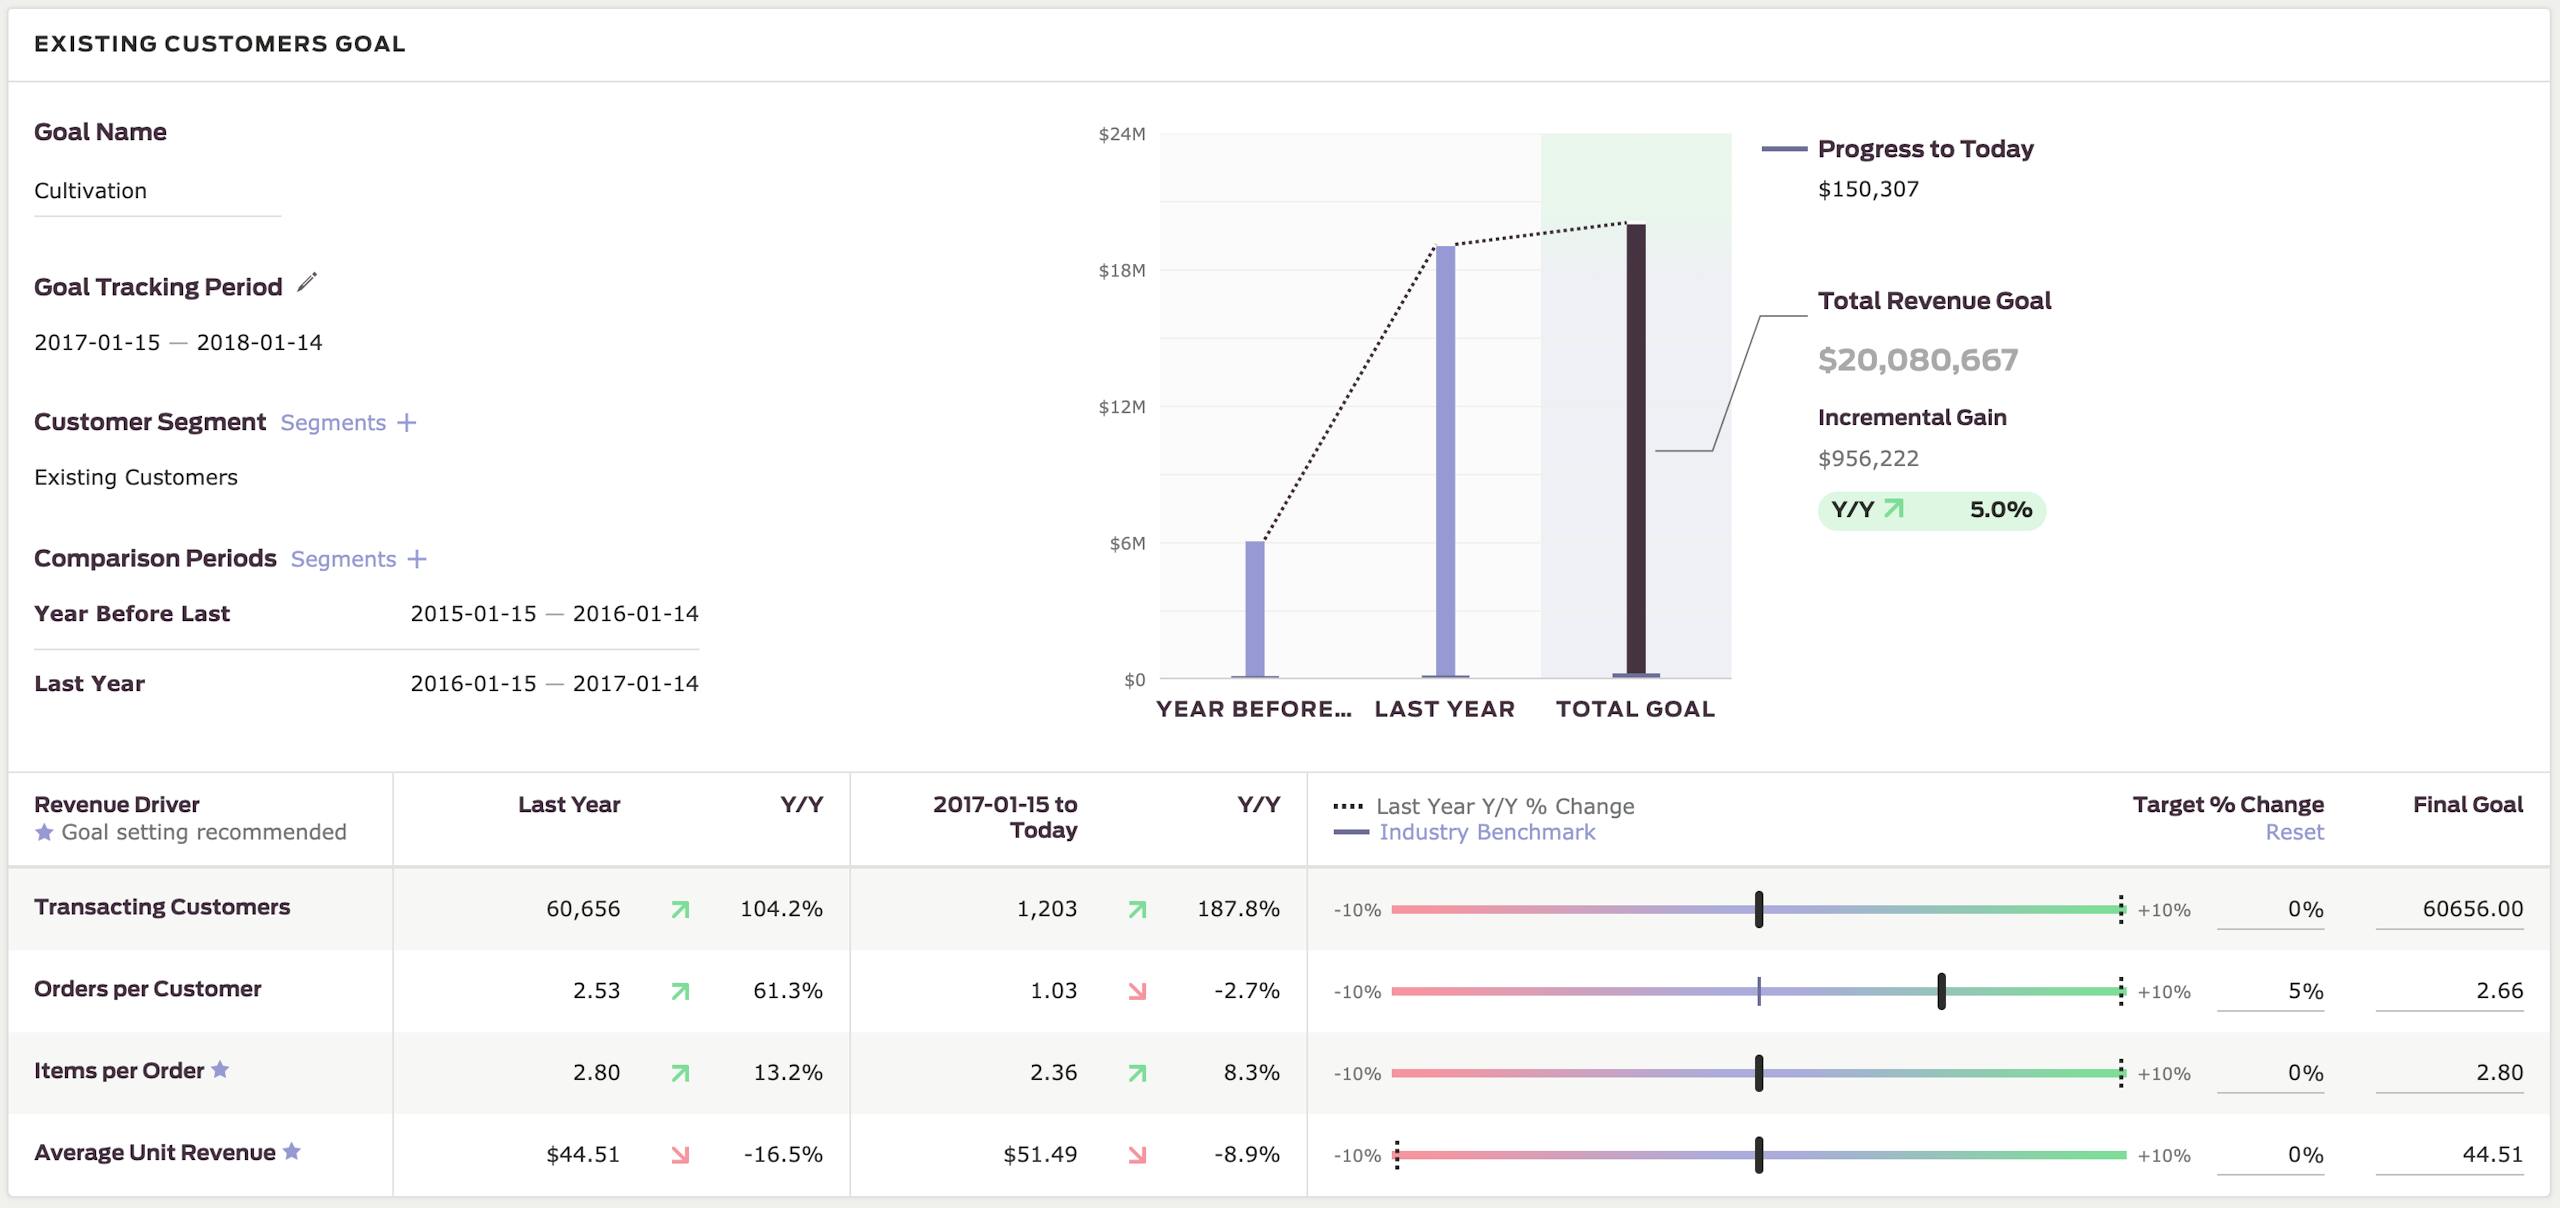Image resolution: width=2560 pixels, height=1208 pixels.
Task: Click the Last Year chart bar
Action: click(1445, 460)
